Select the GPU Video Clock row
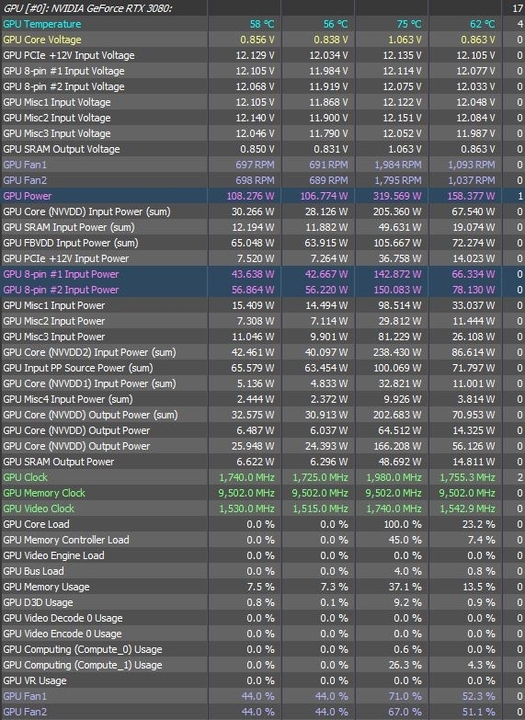525x720 pixels. click(262, 508)
